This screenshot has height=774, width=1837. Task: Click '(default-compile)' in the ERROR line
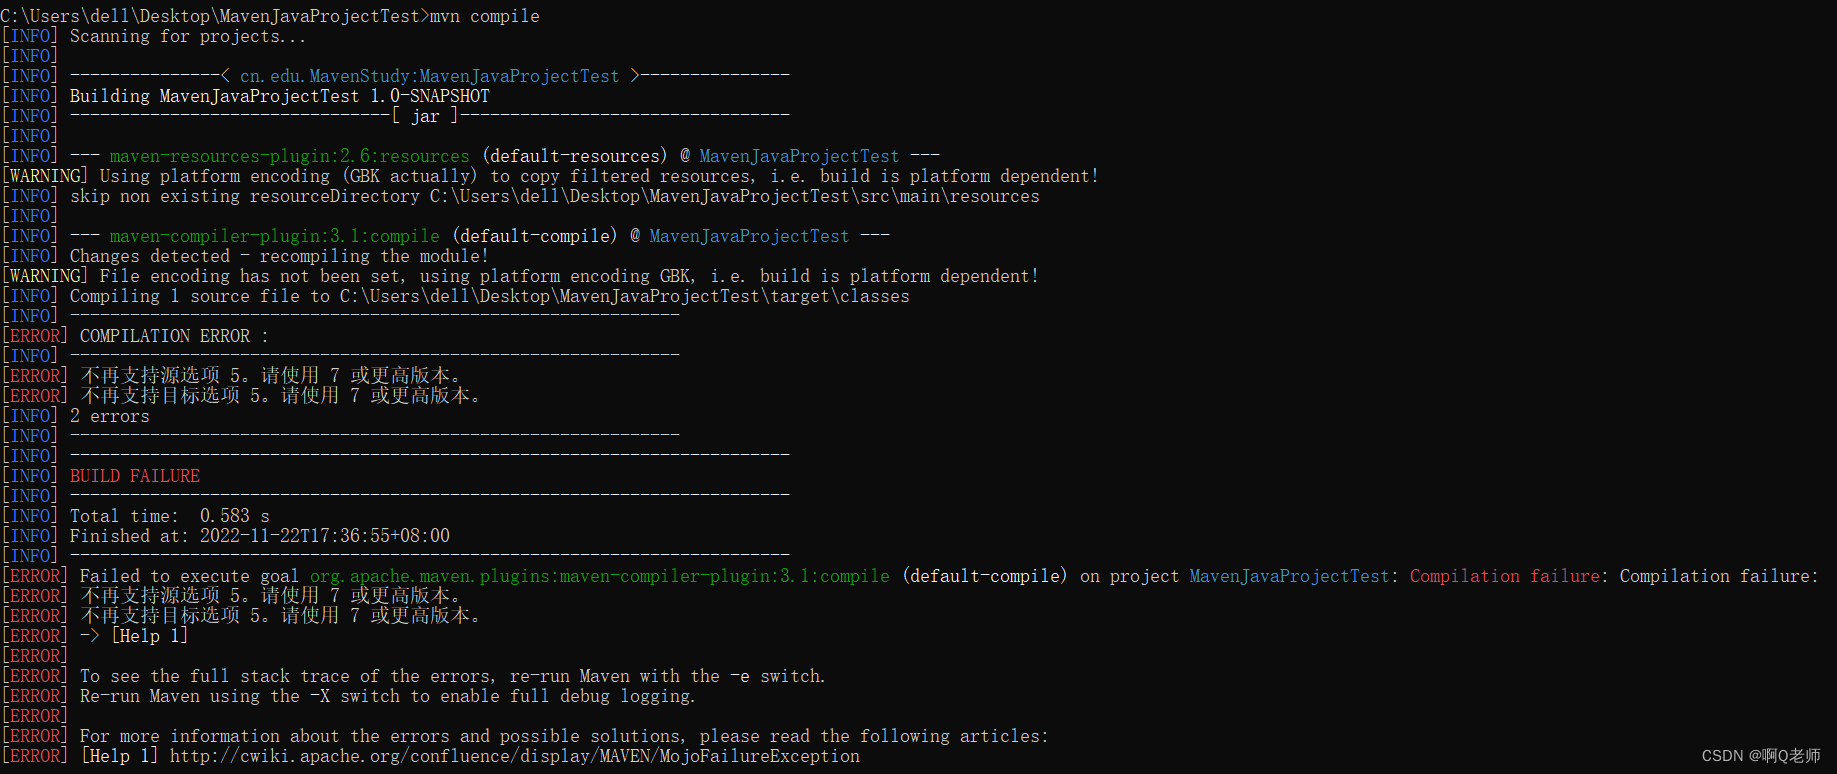pyautogui.click(x=985, y=576)
